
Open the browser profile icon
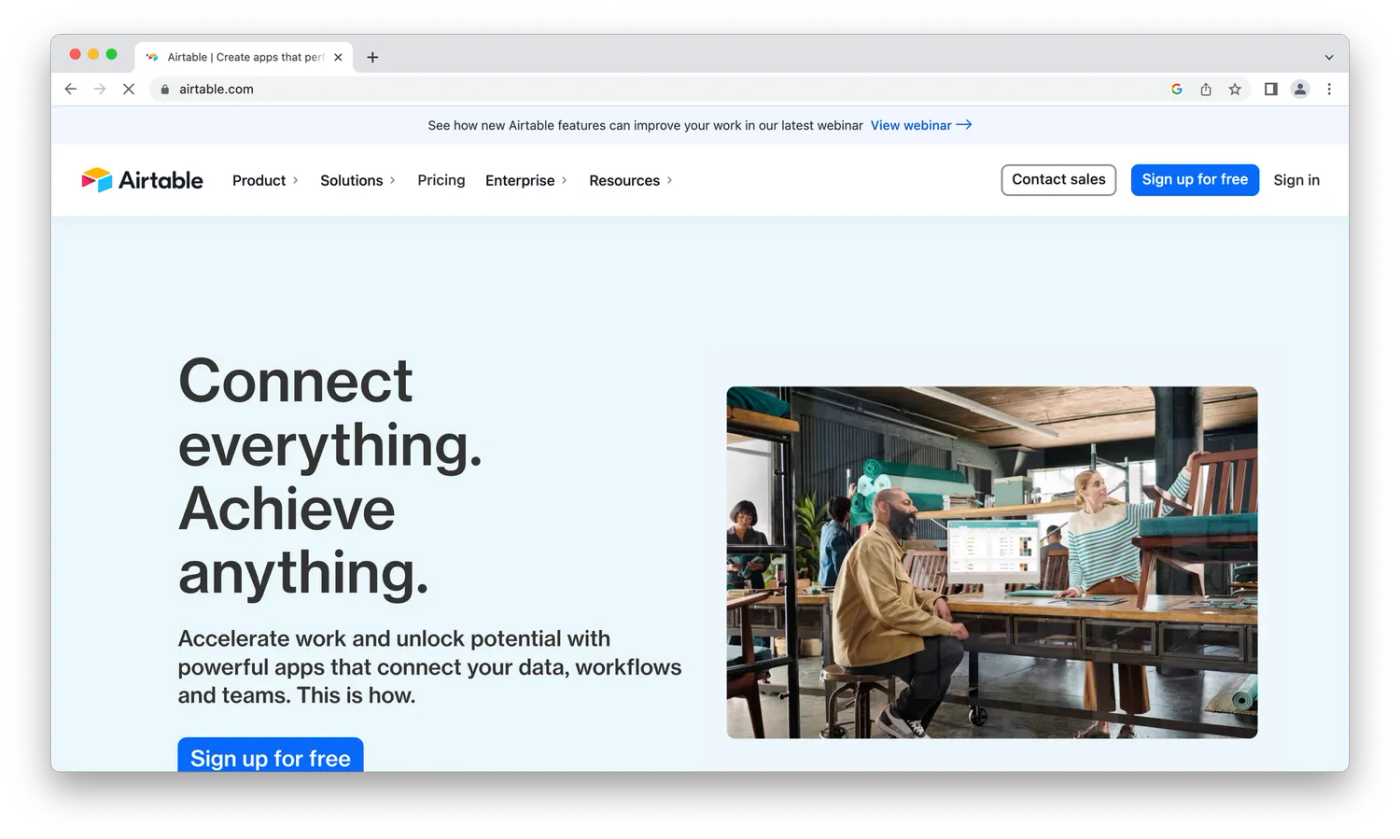click(x=1300, y=89)
